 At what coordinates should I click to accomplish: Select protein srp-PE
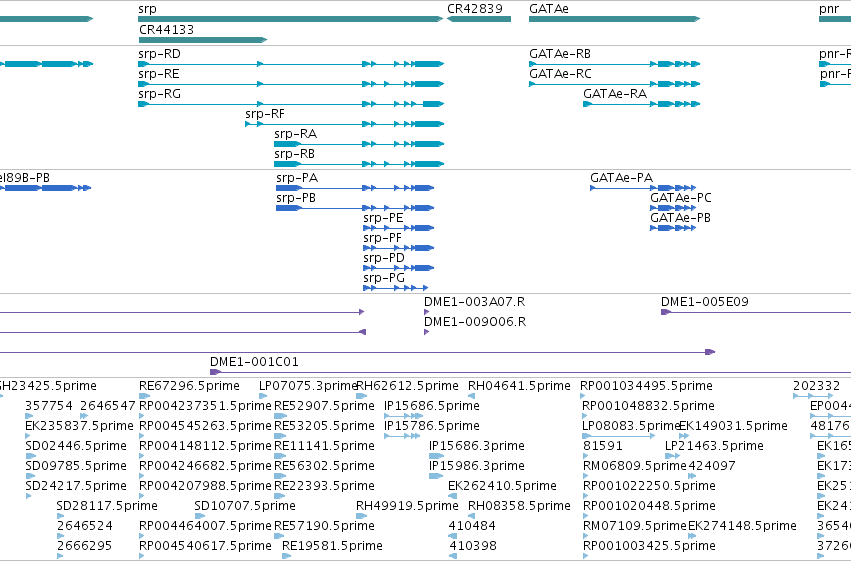(398, 228)
